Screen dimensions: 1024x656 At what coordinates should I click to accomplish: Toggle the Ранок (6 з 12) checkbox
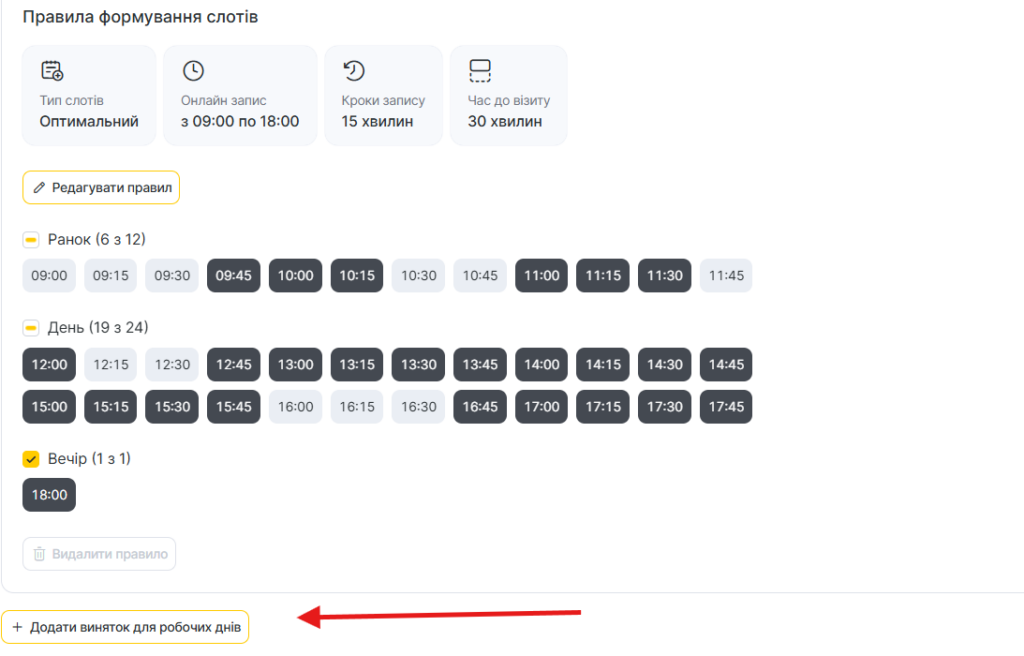click(x=31, y=240)
